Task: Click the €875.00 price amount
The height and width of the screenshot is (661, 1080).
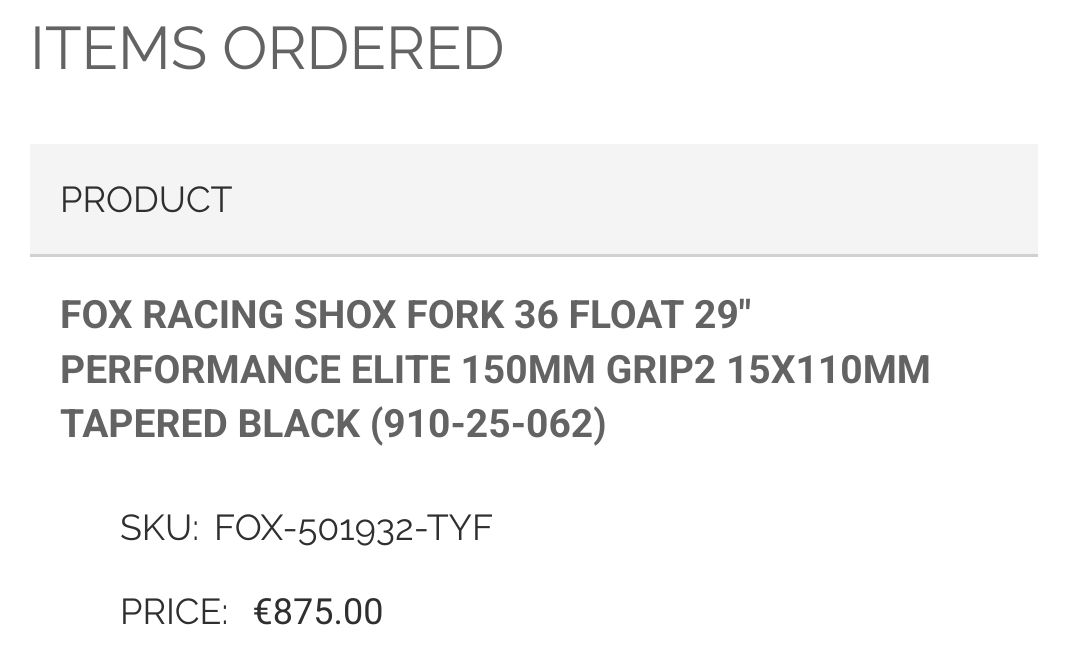Action: point(318,612)
